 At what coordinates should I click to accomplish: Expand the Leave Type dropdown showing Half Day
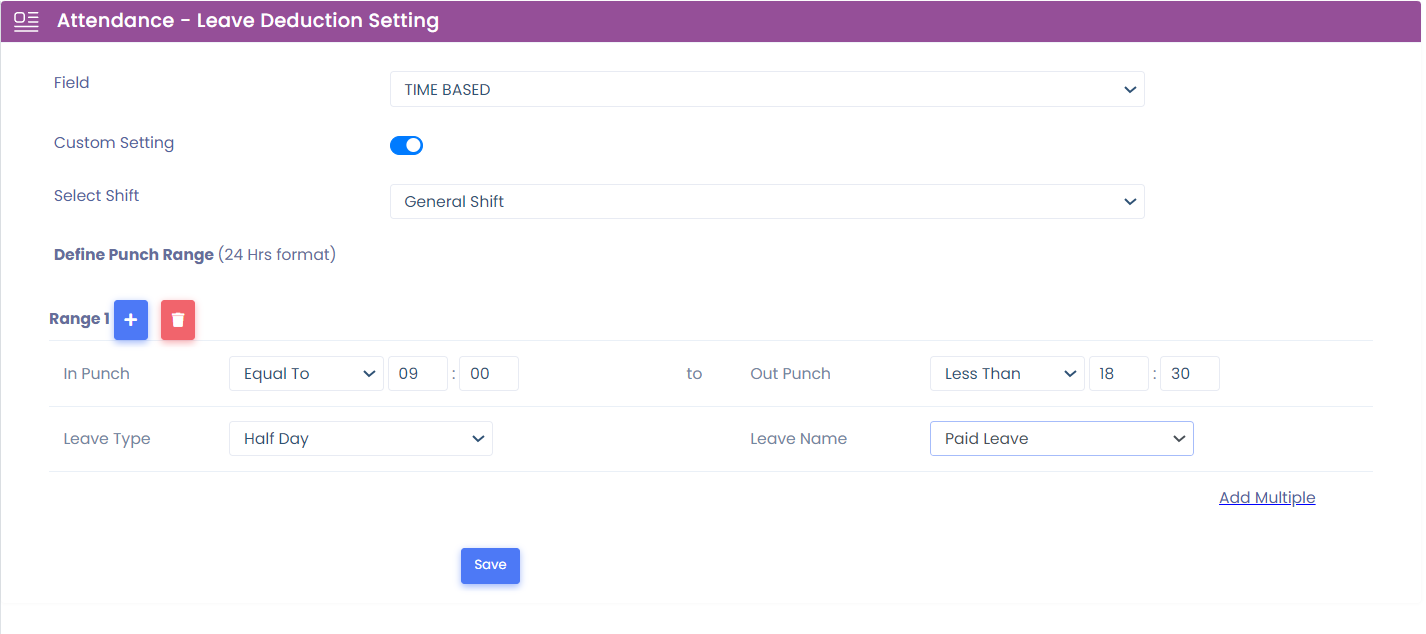pos(360,439)
